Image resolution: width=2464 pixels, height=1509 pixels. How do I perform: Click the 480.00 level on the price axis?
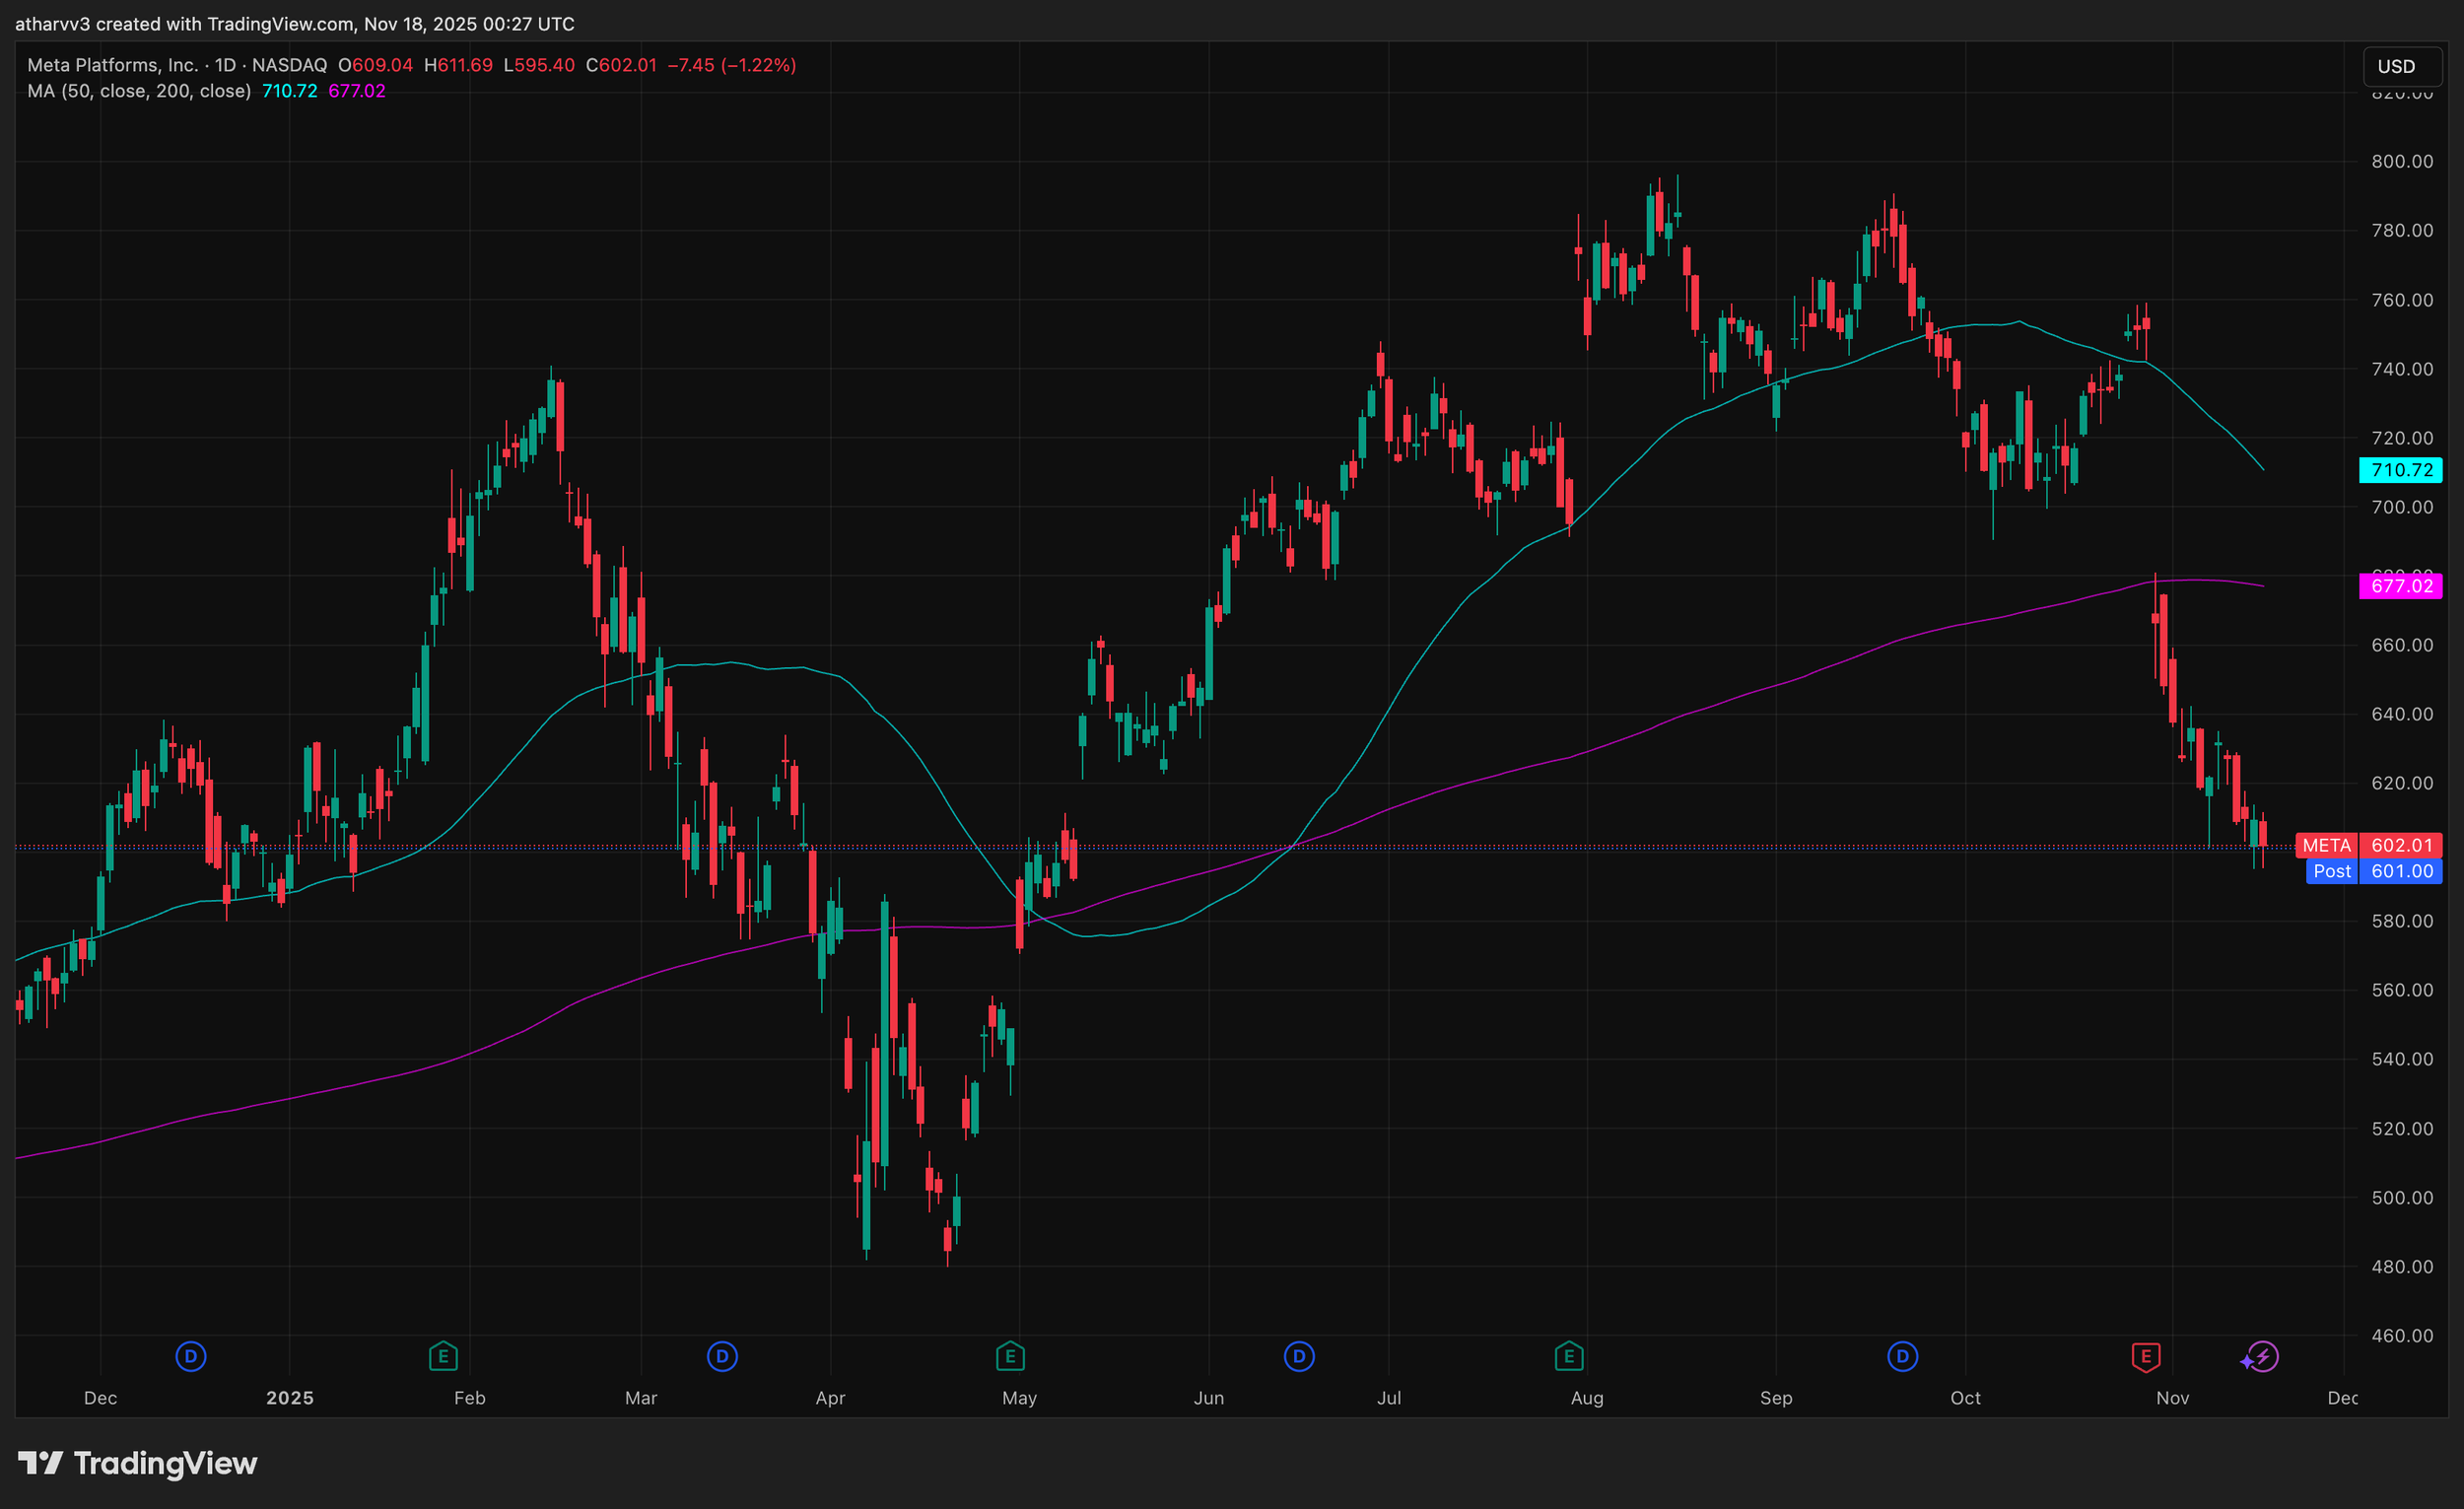point(2402,1267)
